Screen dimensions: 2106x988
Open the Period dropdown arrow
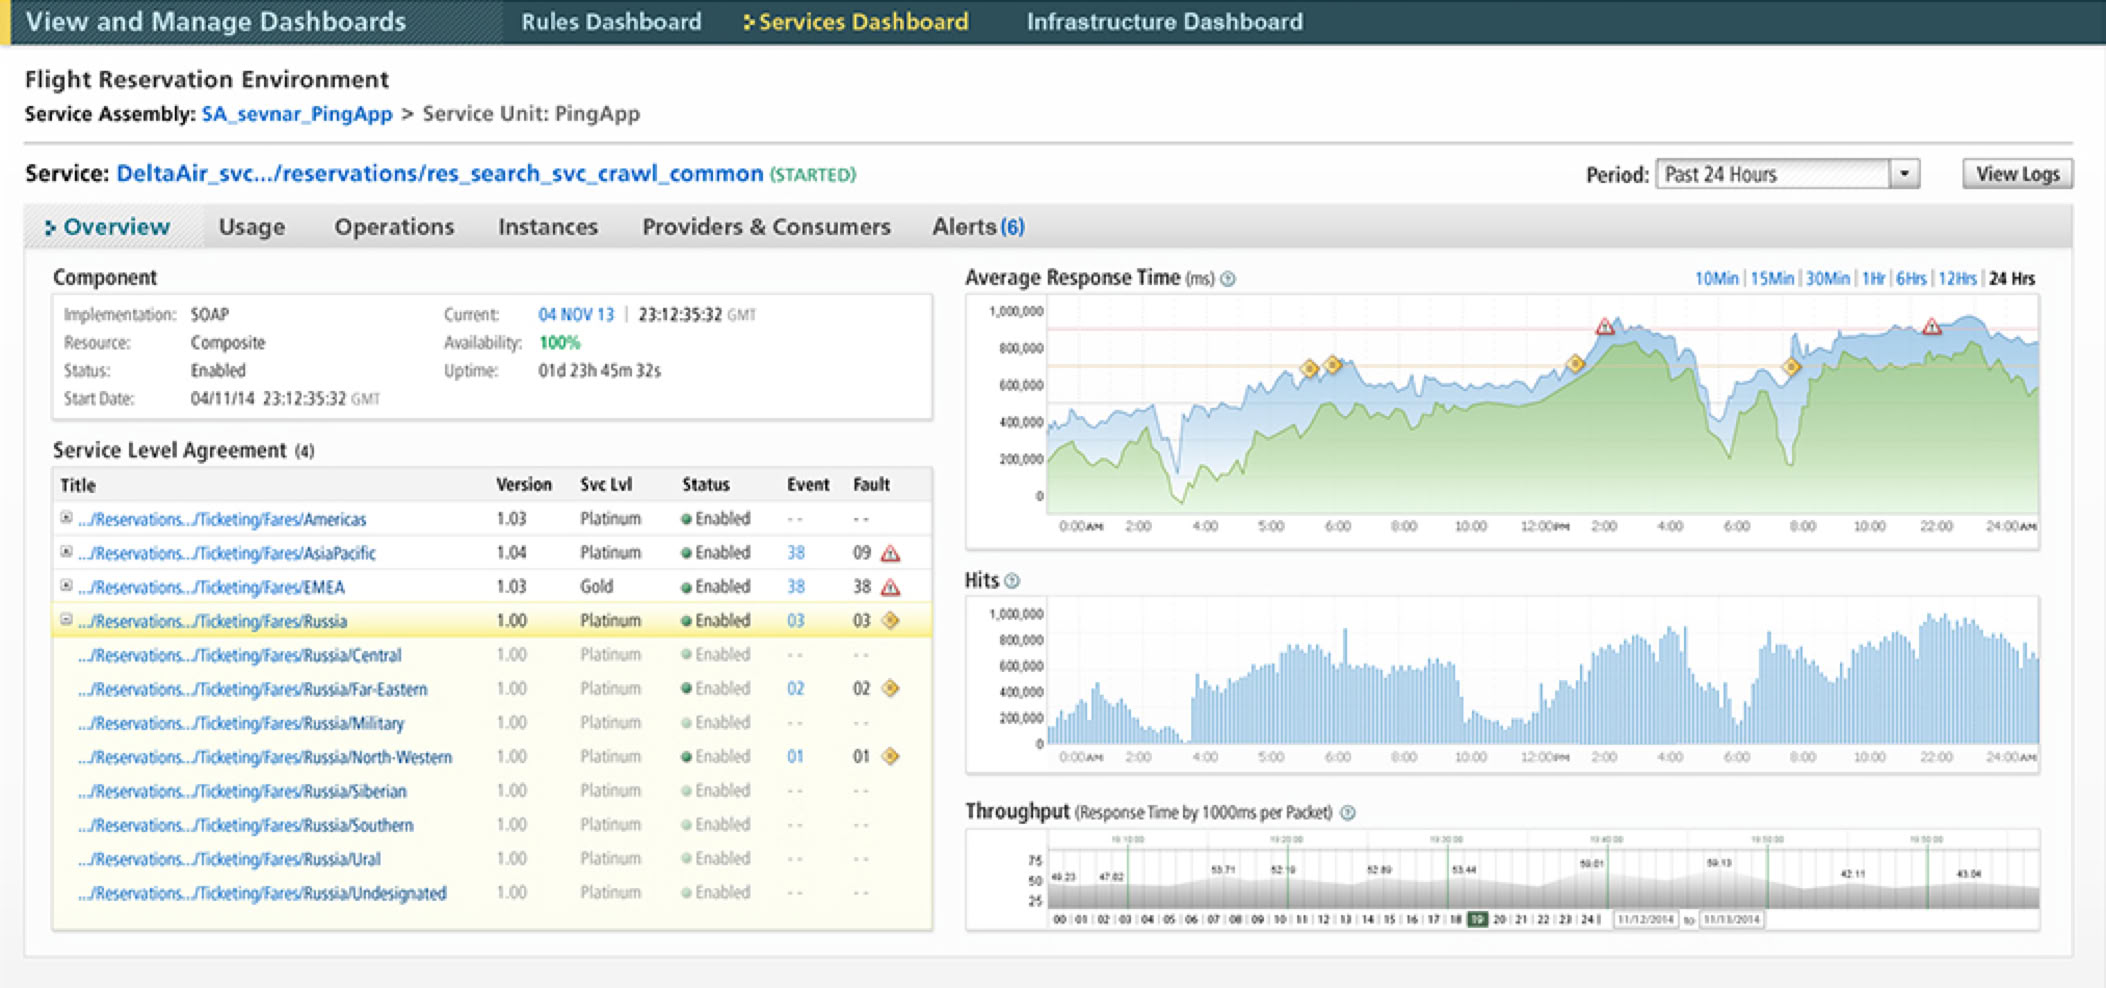tap(1904, 174)
